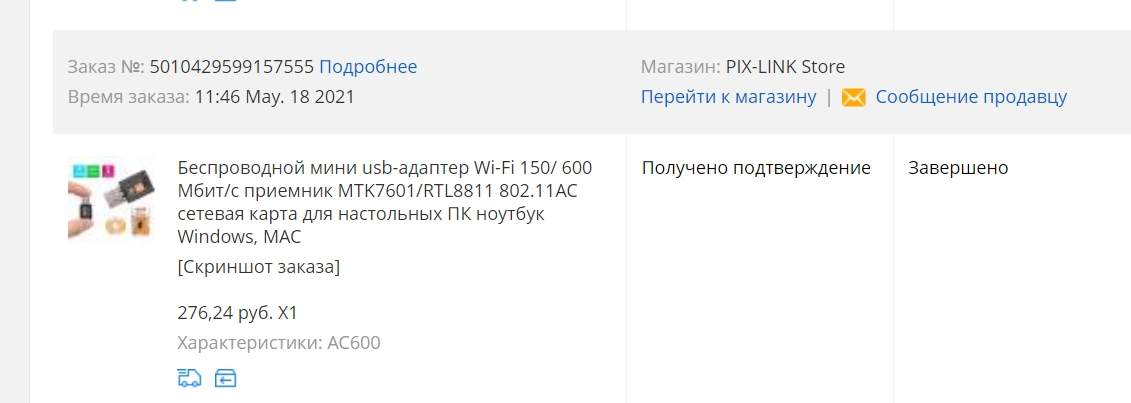1131x403 pixels.
Task: Click the Получено подтверждение status
Action: pos(756,168)
